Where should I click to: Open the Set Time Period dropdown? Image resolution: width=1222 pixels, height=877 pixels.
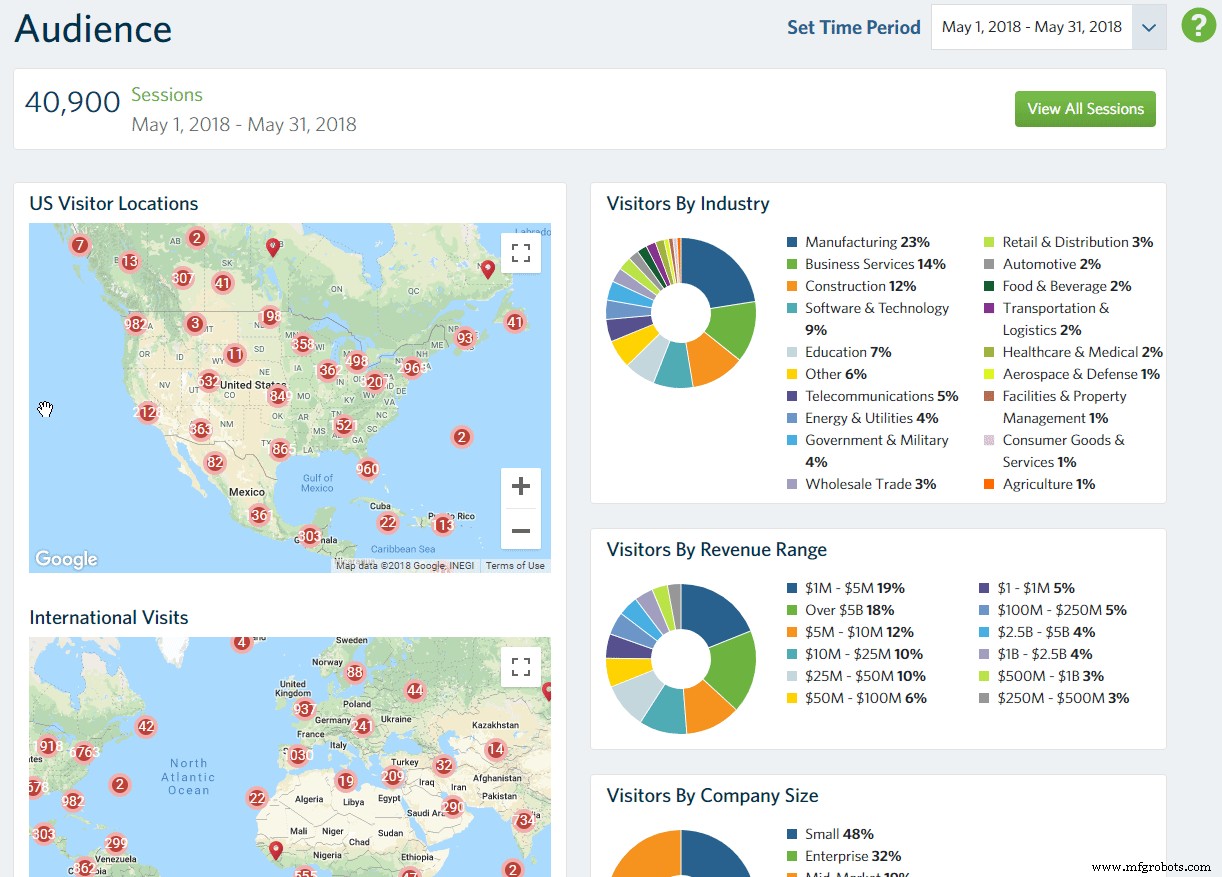[1148, 27]
